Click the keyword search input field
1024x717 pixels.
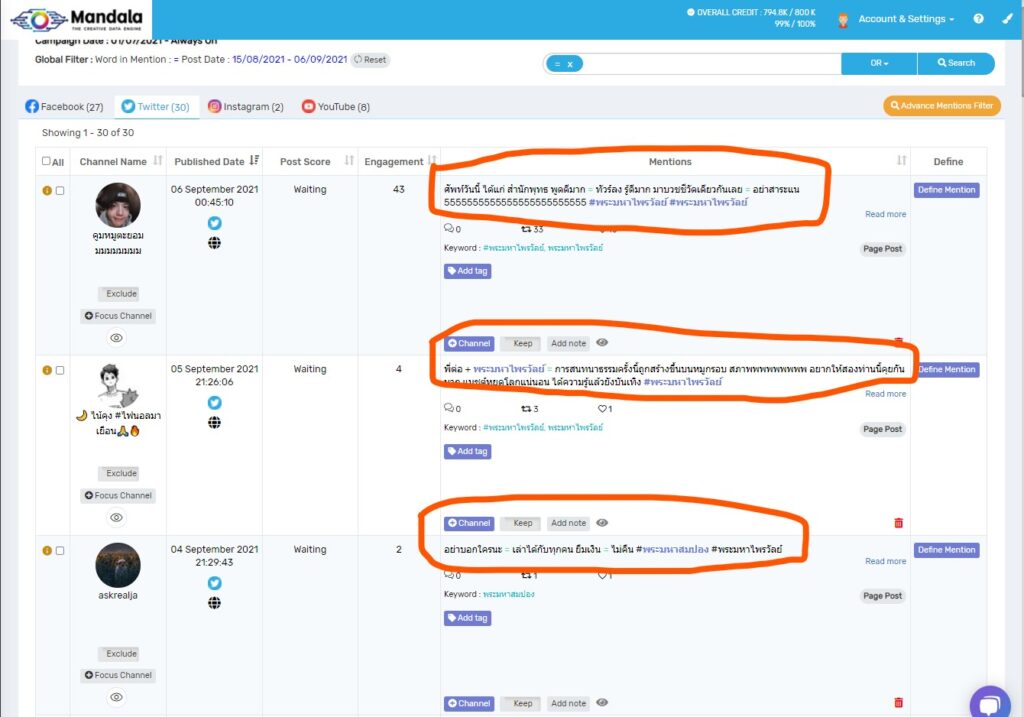coord(710,63)
